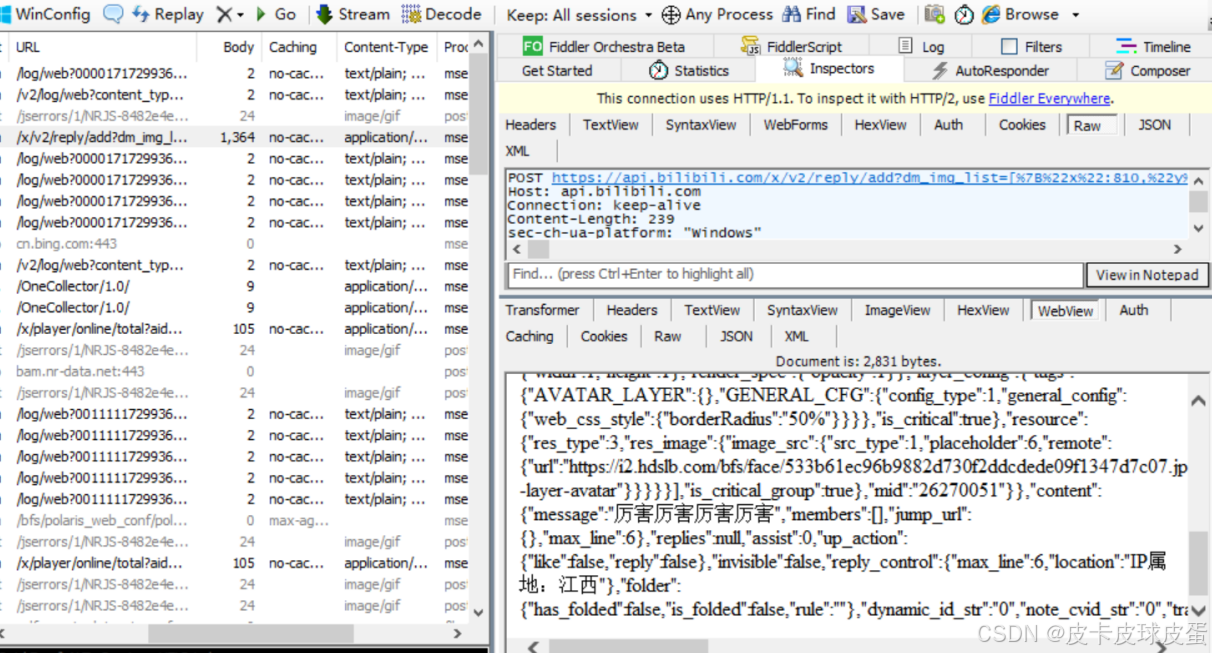1212x653 pixels.
Task: Toggle Stream mode in toolbar
Action: click(353, 15)
